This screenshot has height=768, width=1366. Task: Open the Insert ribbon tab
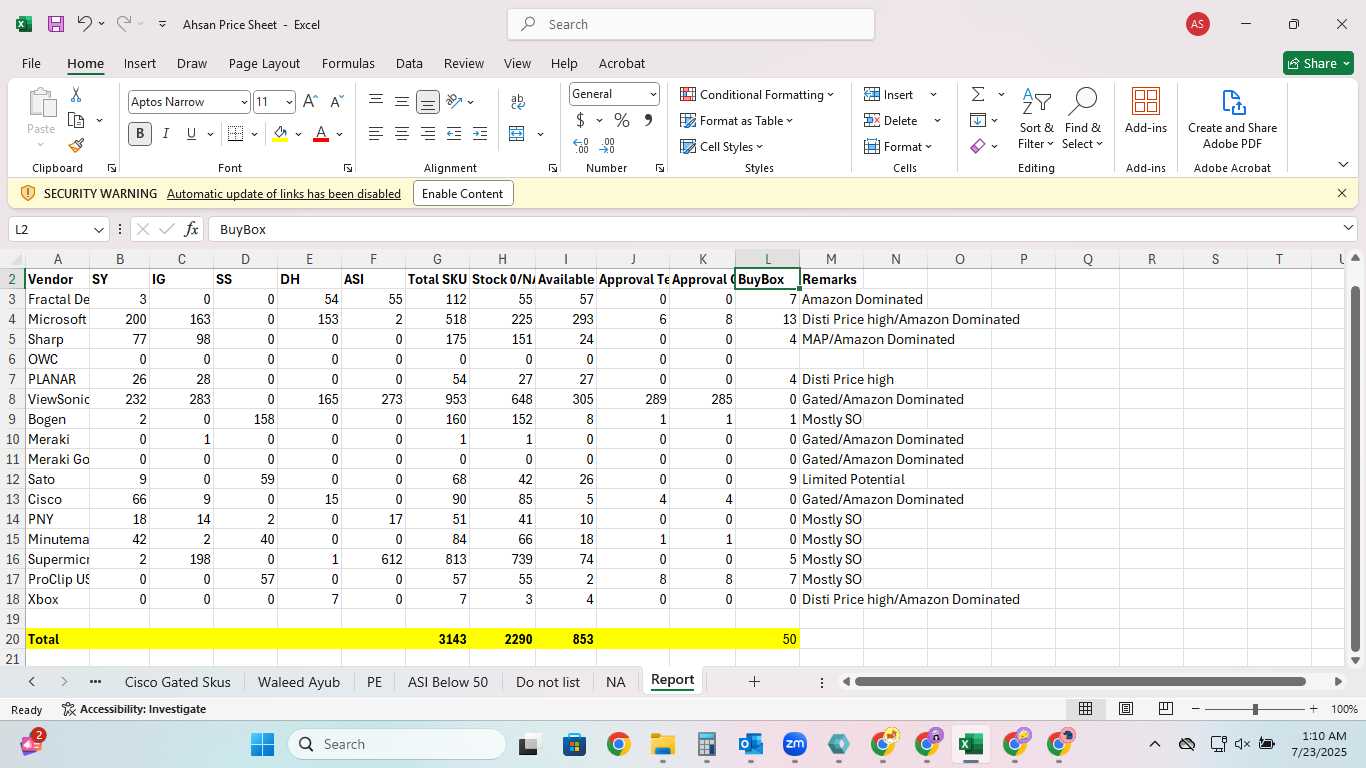click(140, 63)
